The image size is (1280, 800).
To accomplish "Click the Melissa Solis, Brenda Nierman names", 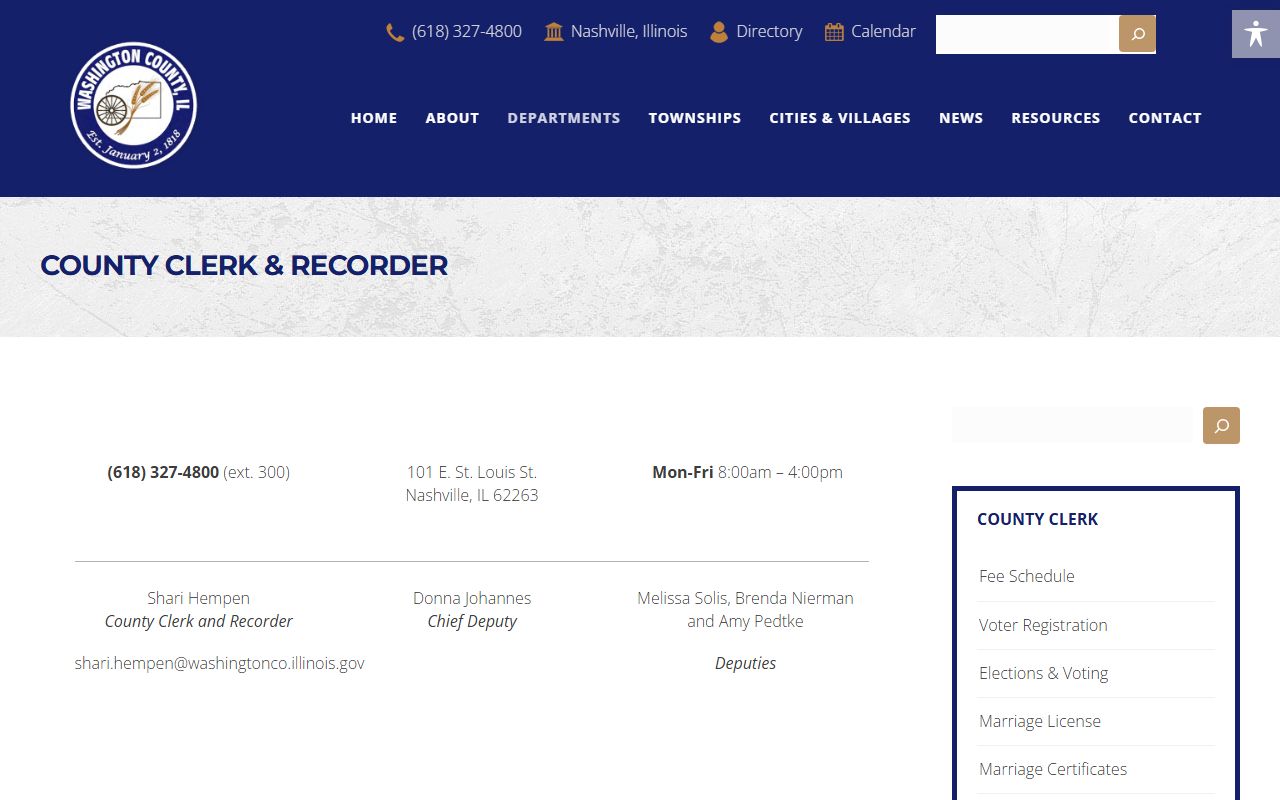I will (745, 598).
